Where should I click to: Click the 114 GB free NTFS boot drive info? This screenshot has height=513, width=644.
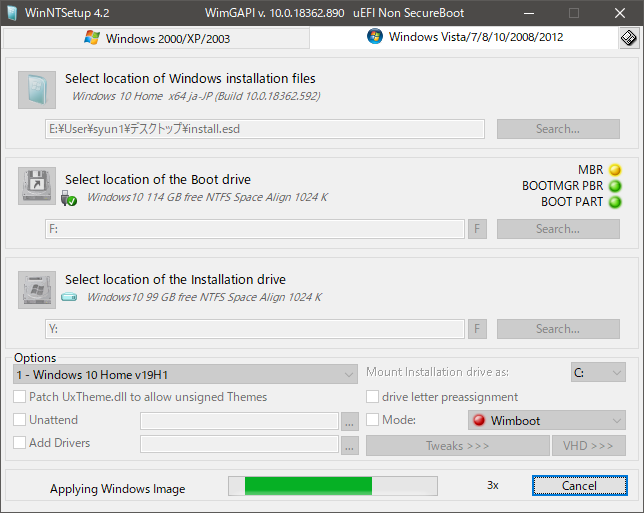[x=207, y=197]
